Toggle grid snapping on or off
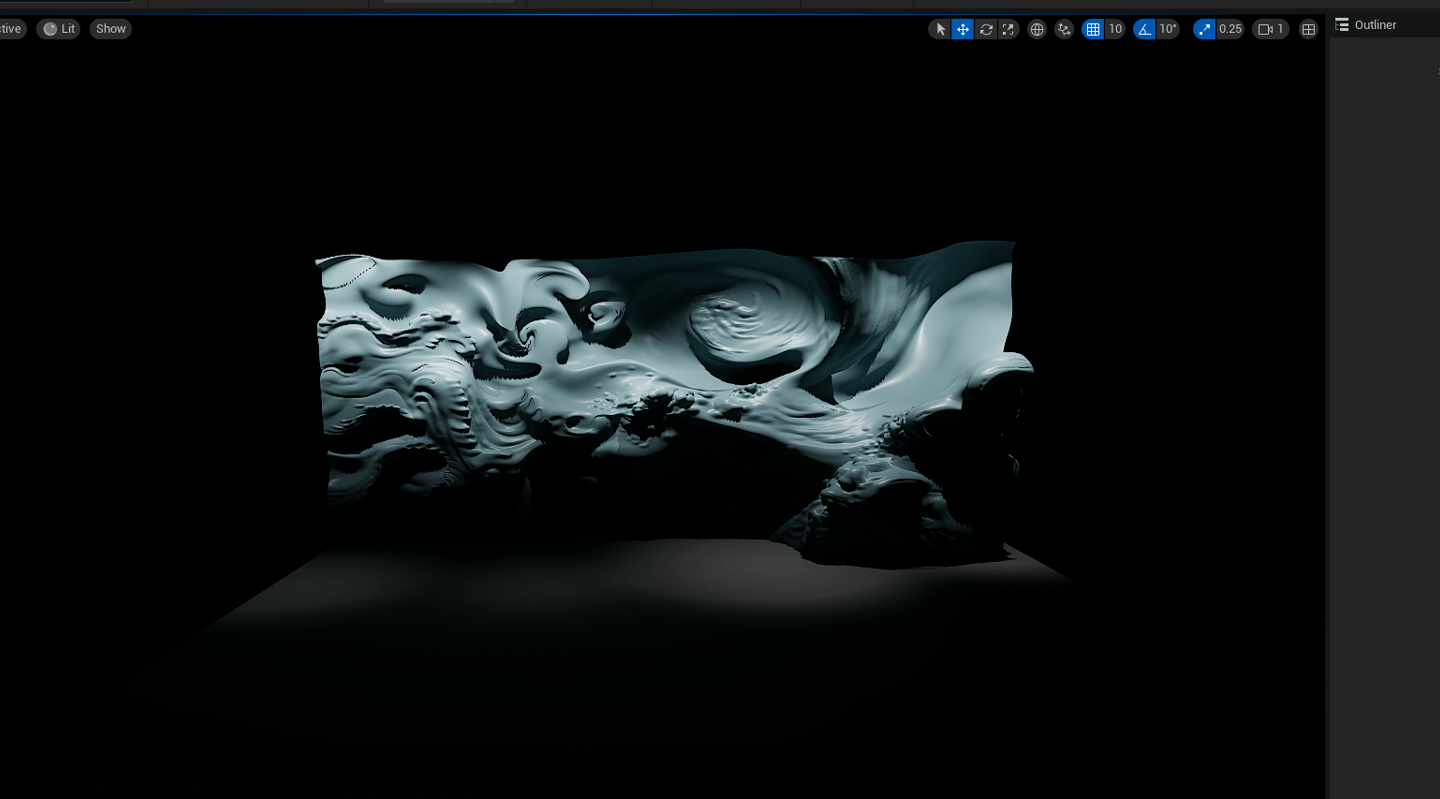 point(1093,29)
